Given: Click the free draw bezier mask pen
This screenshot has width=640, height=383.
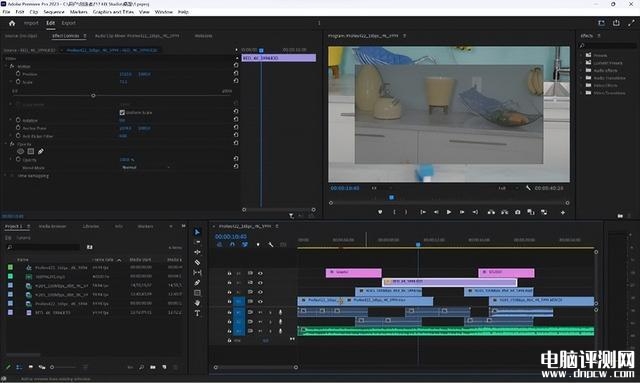Looking at the screenshot, I should [x=40, y=151].
